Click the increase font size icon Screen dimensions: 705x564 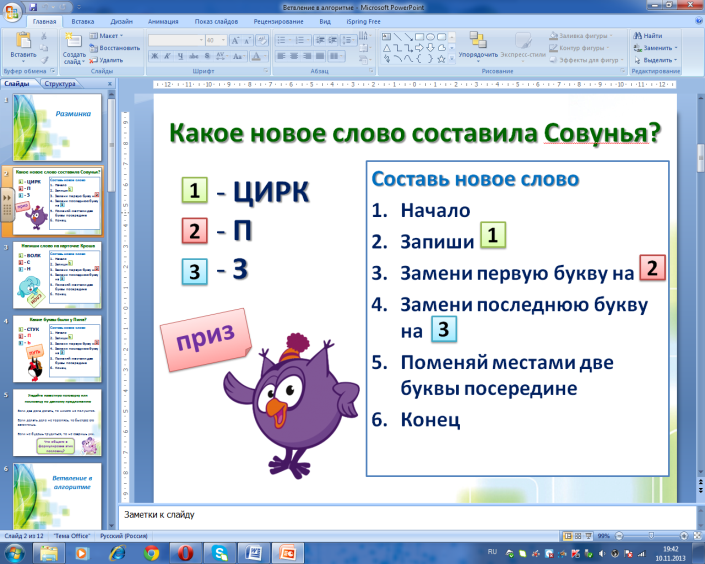[235, 40]
